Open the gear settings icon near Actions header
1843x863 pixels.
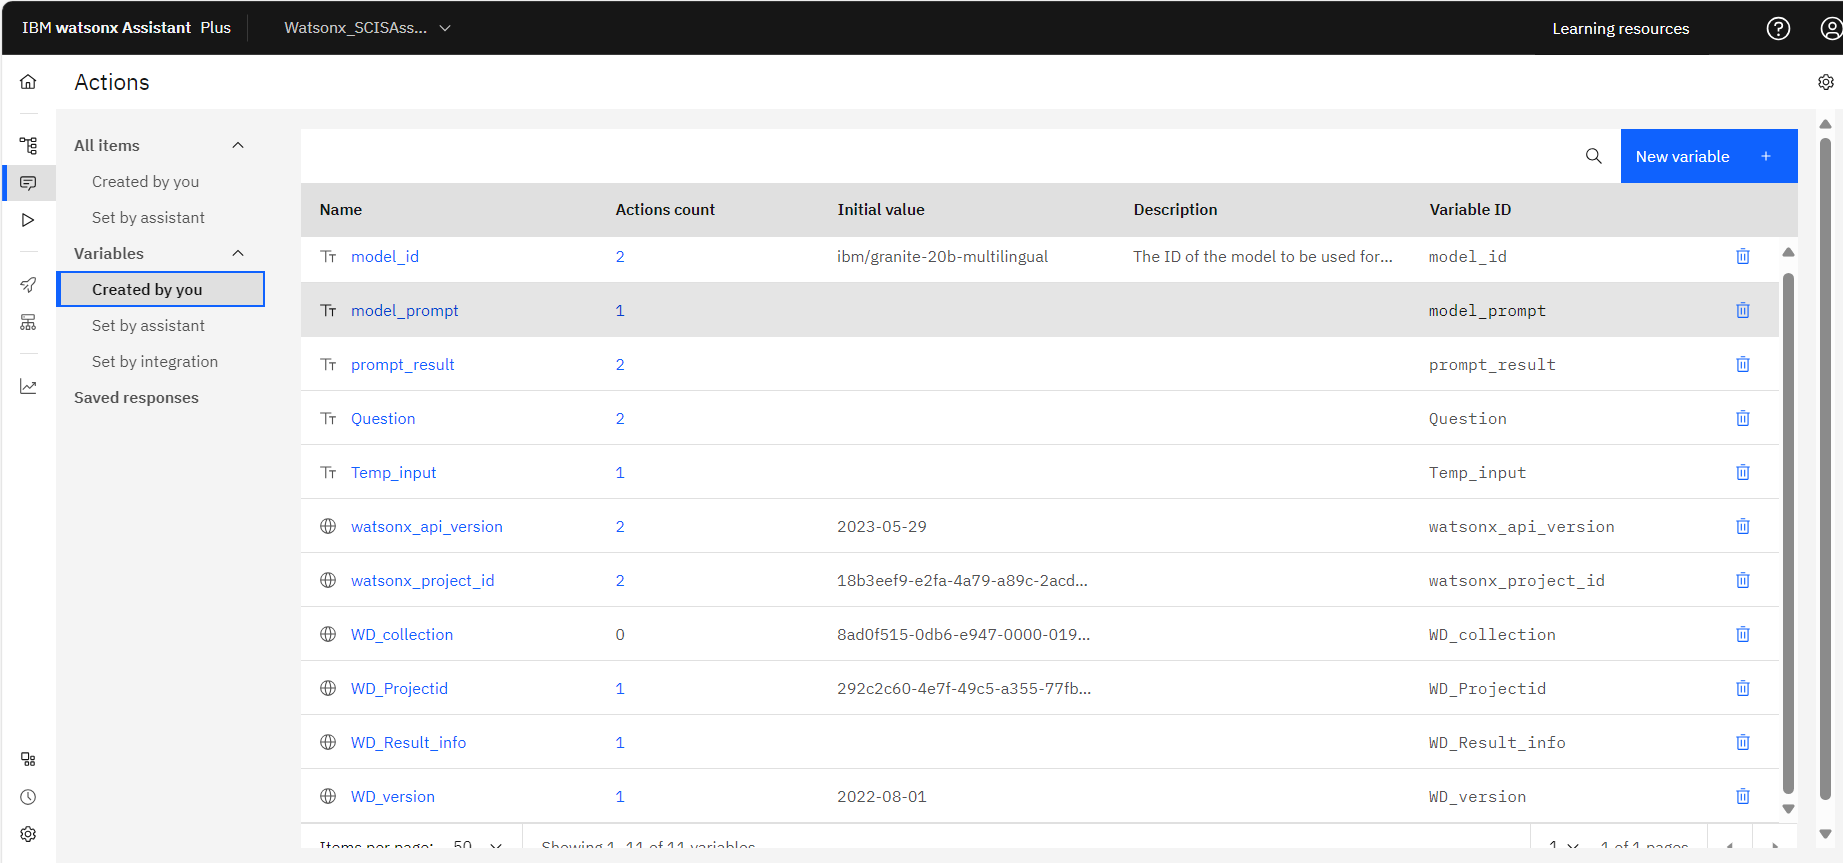1826,82
